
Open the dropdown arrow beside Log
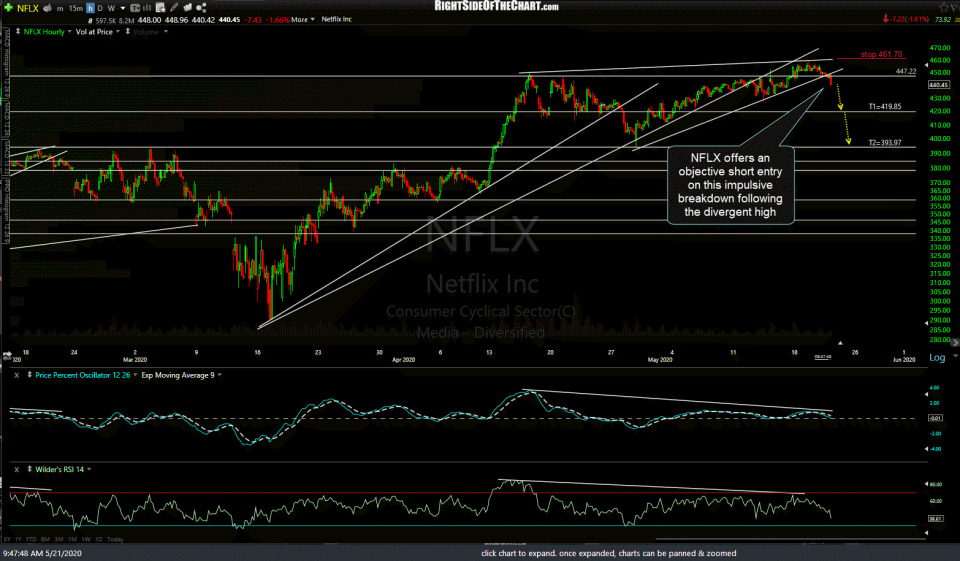click(x=955, y=356)
